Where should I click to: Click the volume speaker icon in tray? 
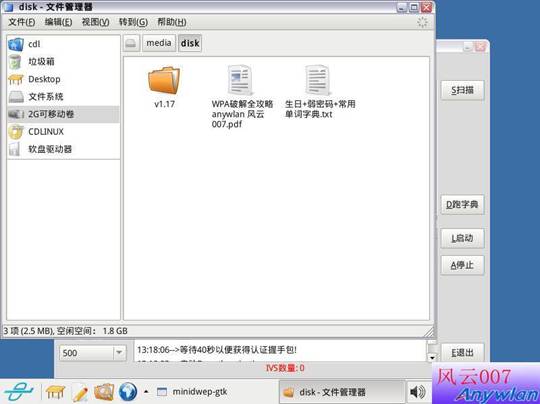pos(418,392)
